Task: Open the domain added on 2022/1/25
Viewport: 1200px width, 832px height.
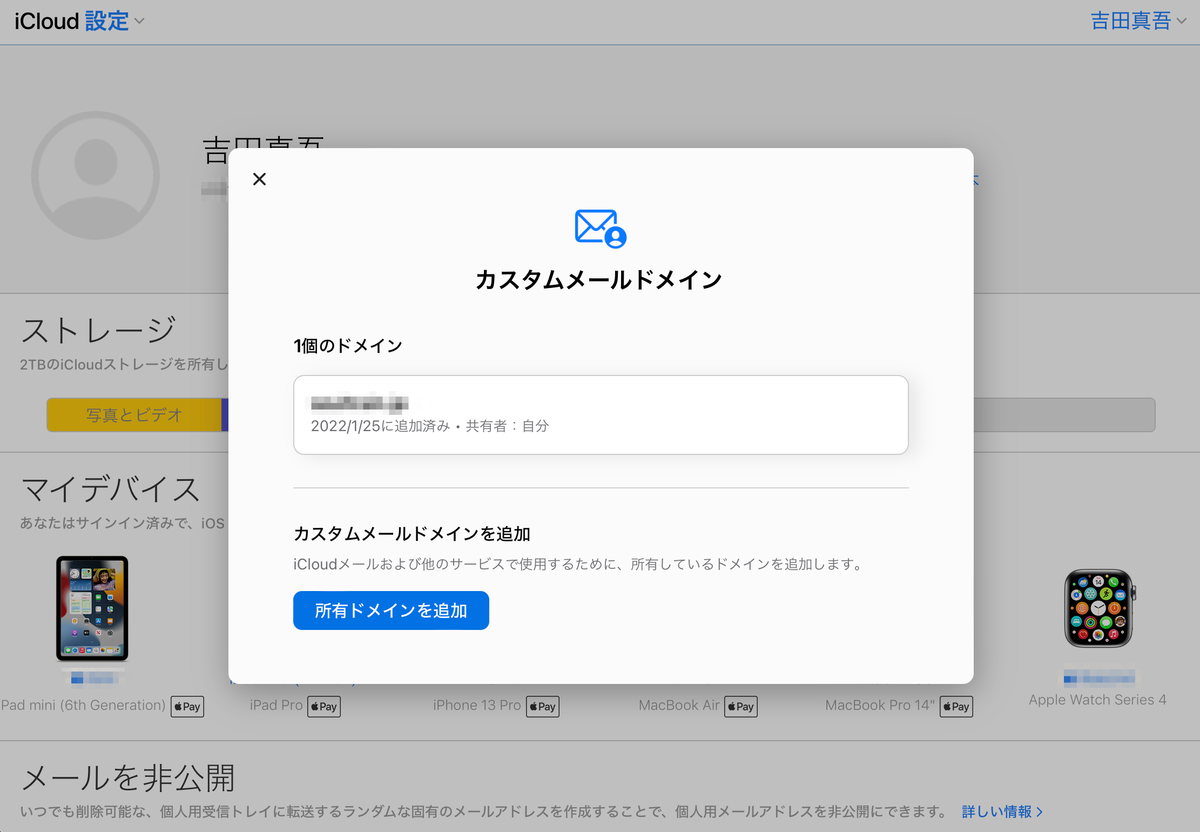Action: pos(600,415)
